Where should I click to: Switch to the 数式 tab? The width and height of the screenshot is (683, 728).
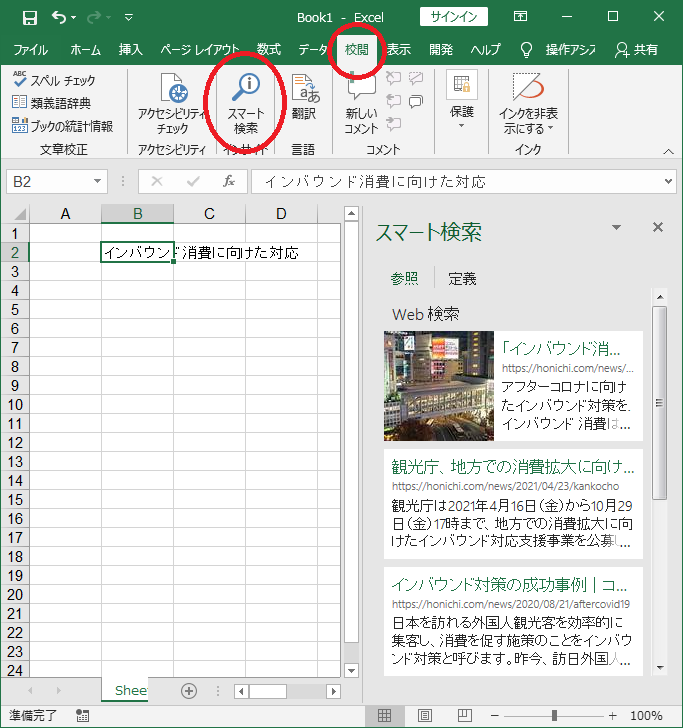coord(269,49)
